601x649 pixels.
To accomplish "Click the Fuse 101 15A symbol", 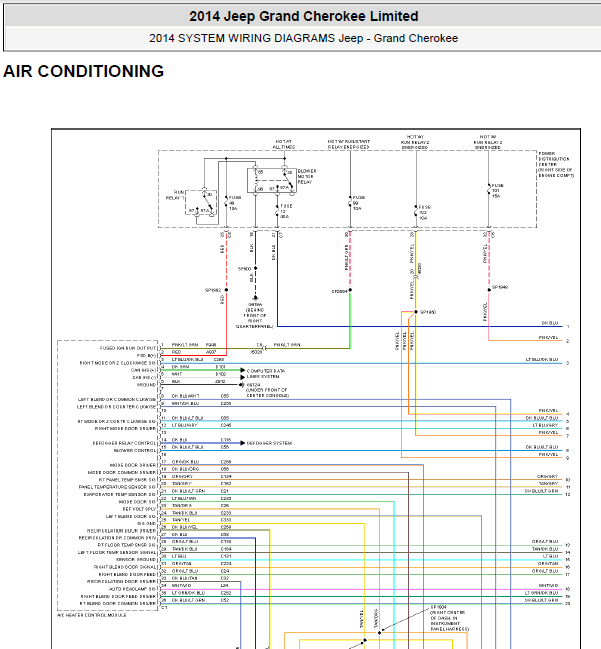I will coord(489,189).
